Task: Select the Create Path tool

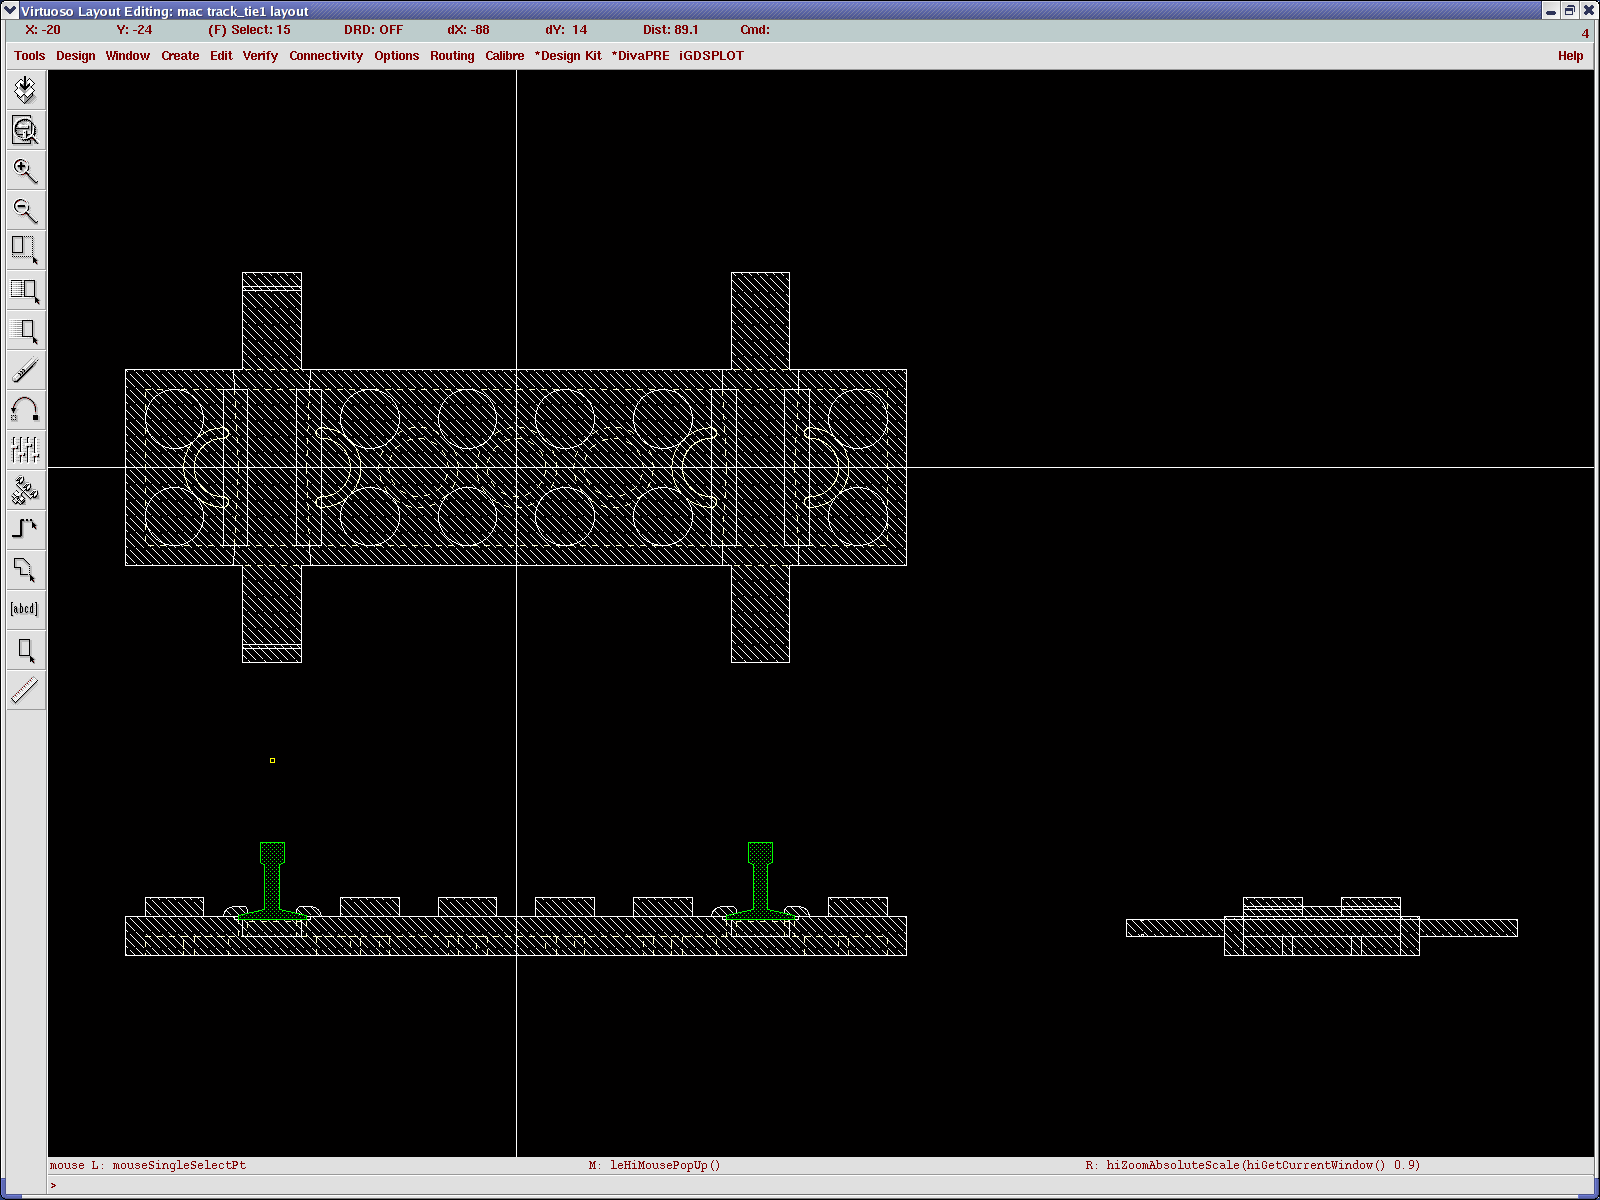Action: coord(25,529)
